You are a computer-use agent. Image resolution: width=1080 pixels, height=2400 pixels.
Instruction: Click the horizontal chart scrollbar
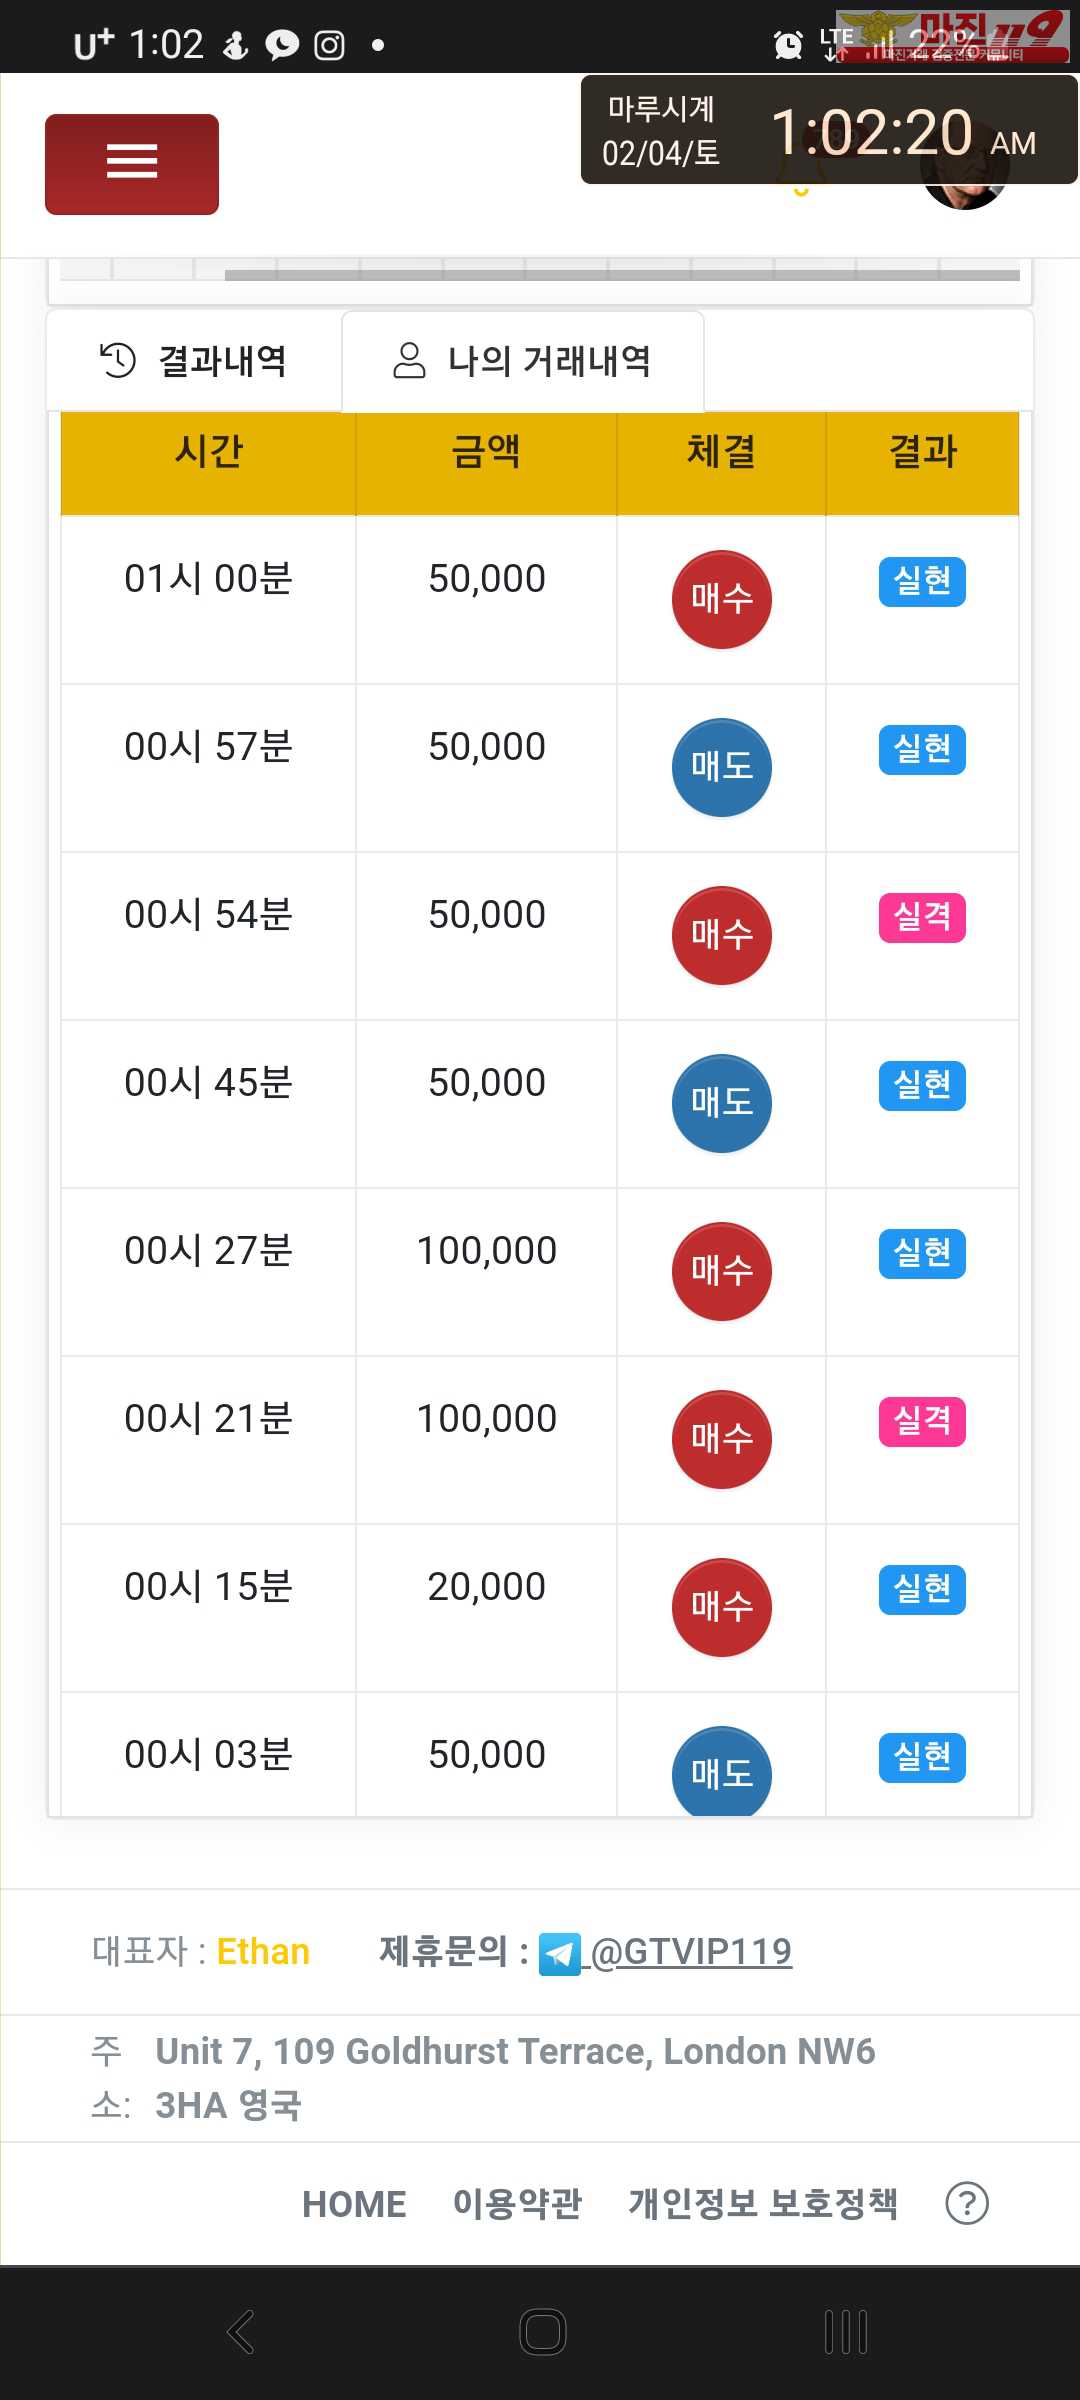click(x=621, y=275)
